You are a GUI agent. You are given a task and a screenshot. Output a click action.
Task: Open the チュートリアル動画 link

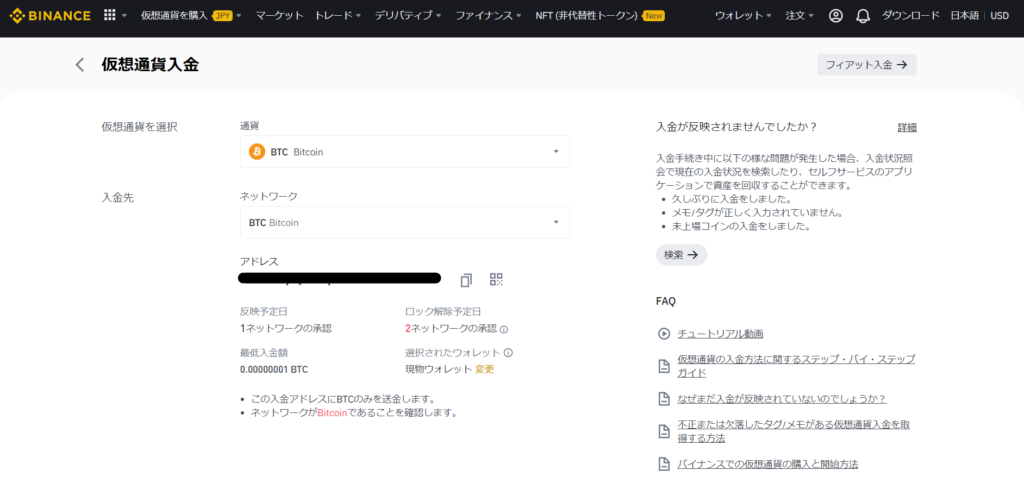pos(721,334)
